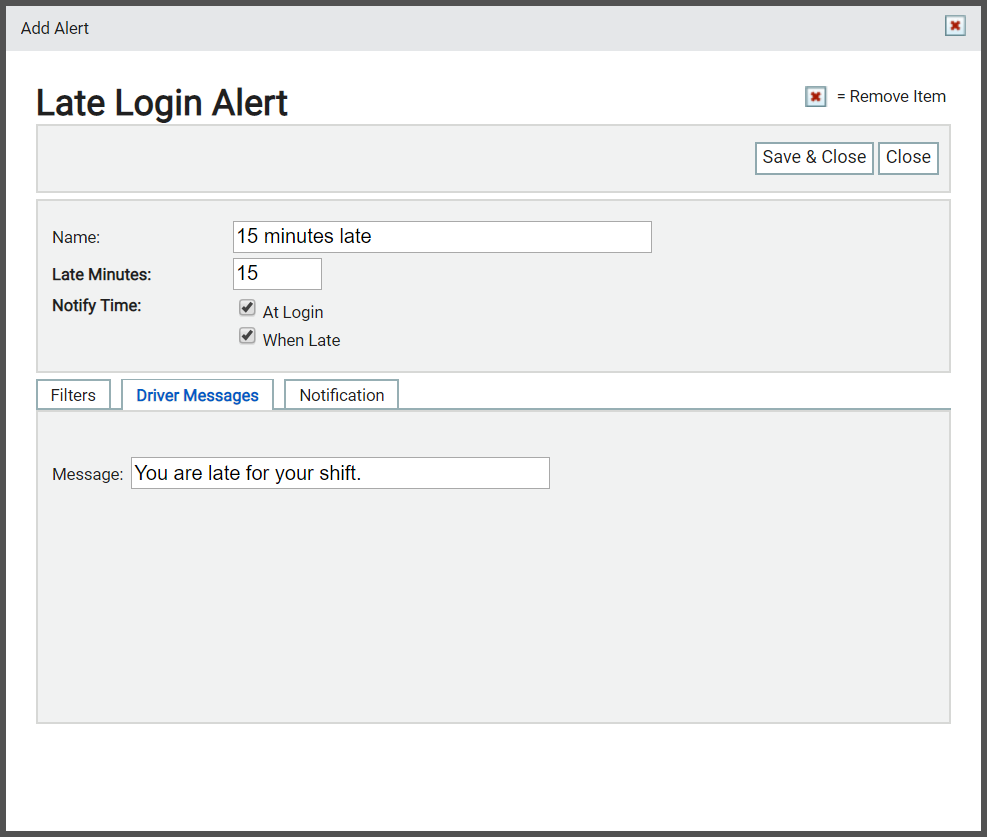The image size is (987, 837).
Task: Click the Notify Time label
Action: 96,306
